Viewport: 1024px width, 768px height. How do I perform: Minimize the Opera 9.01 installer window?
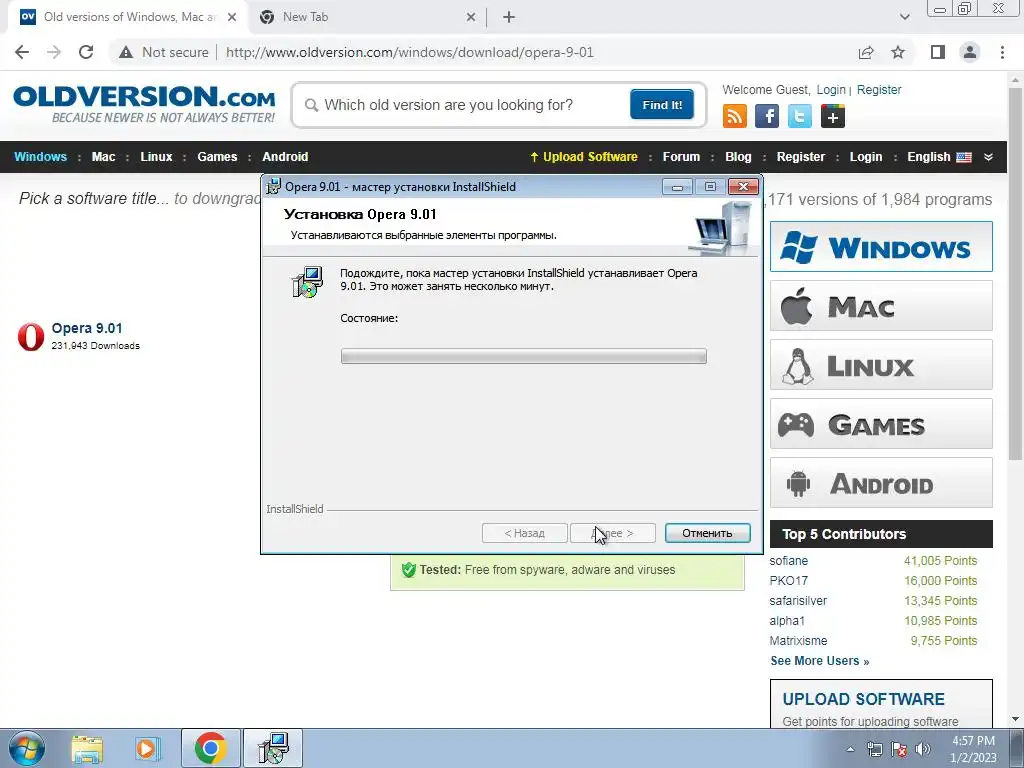click(x=677, y=187)
